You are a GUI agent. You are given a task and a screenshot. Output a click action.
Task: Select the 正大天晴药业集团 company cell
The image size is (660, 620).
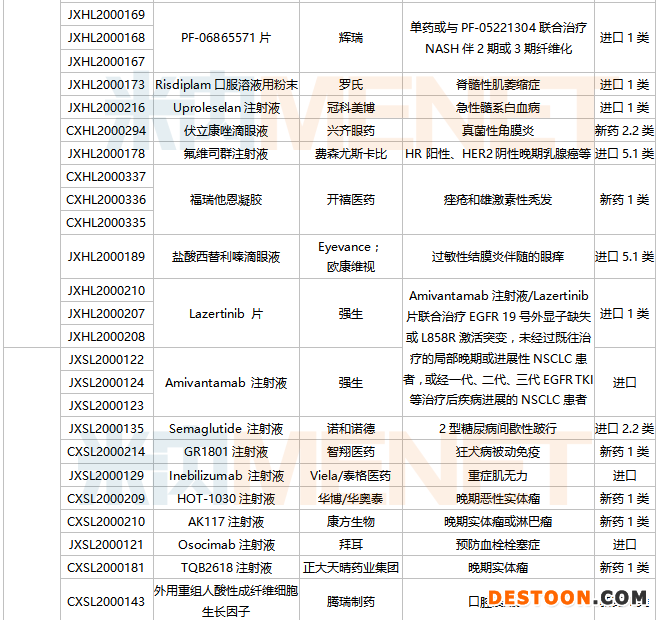point(351,568)
